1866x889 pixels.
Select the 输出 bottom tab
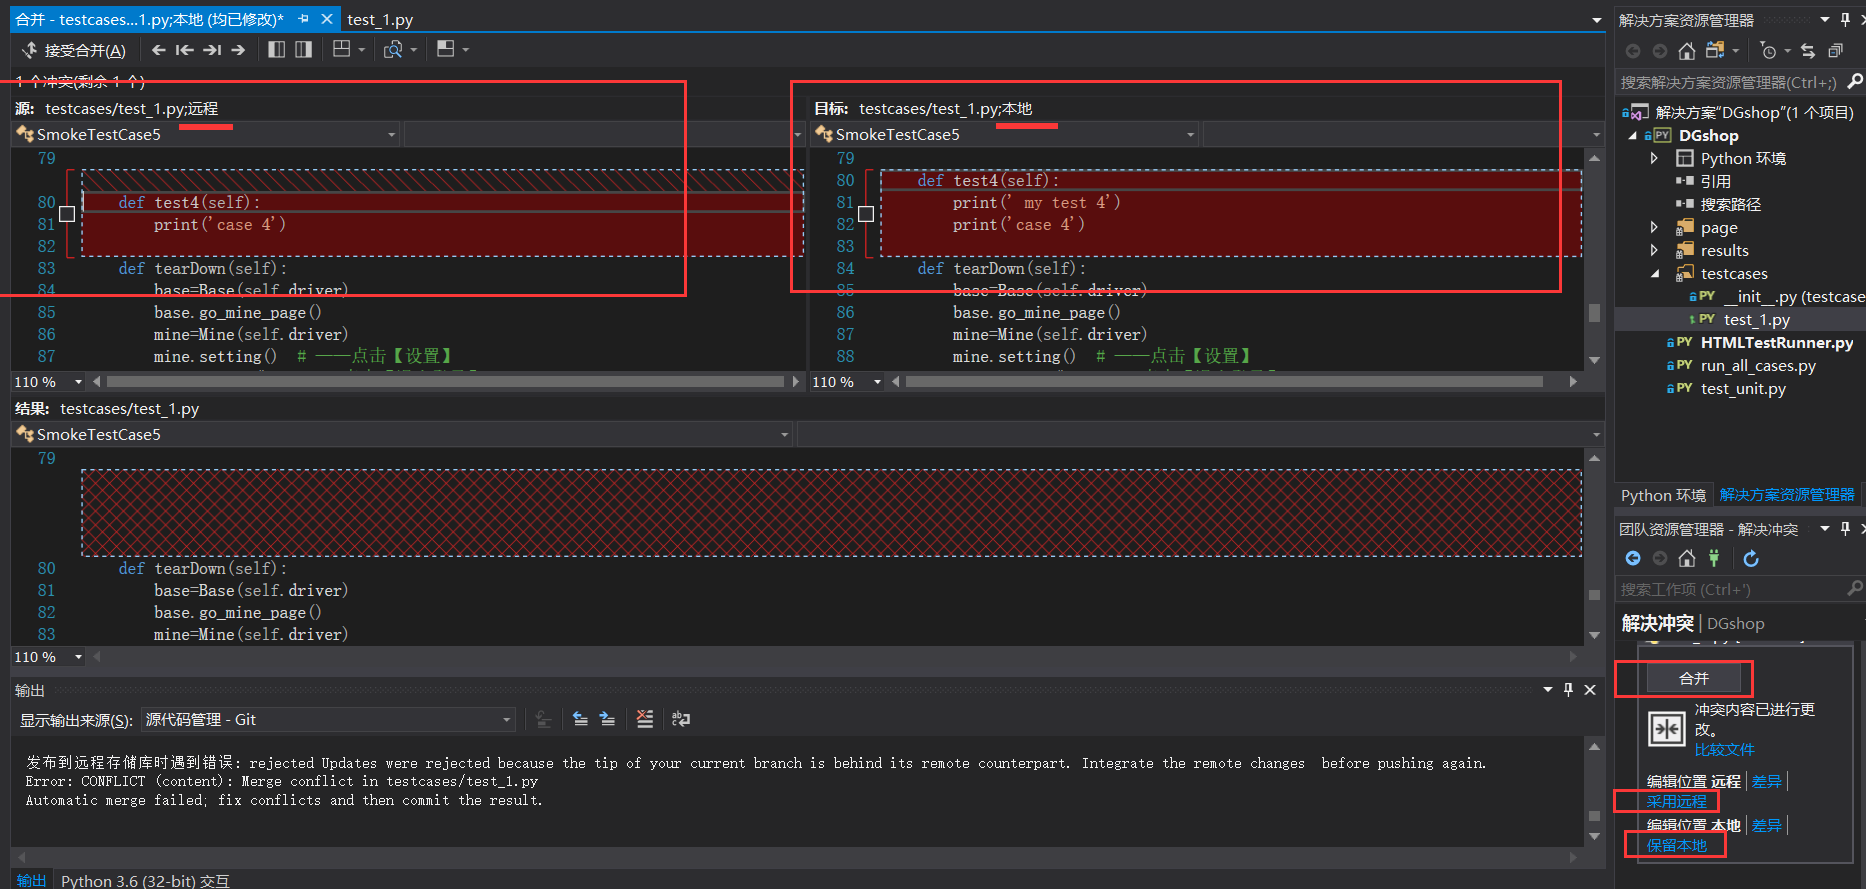(x=31, y=880)
